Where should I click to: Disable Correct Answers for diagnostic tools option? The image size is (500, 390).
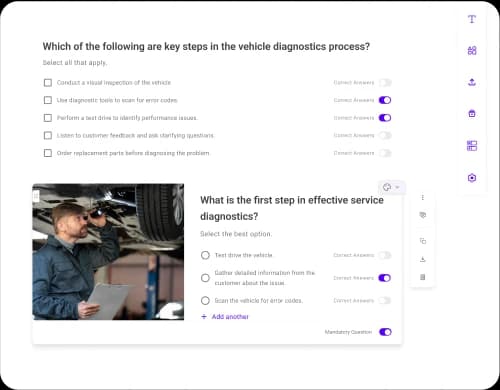click(x=385, y=100)
